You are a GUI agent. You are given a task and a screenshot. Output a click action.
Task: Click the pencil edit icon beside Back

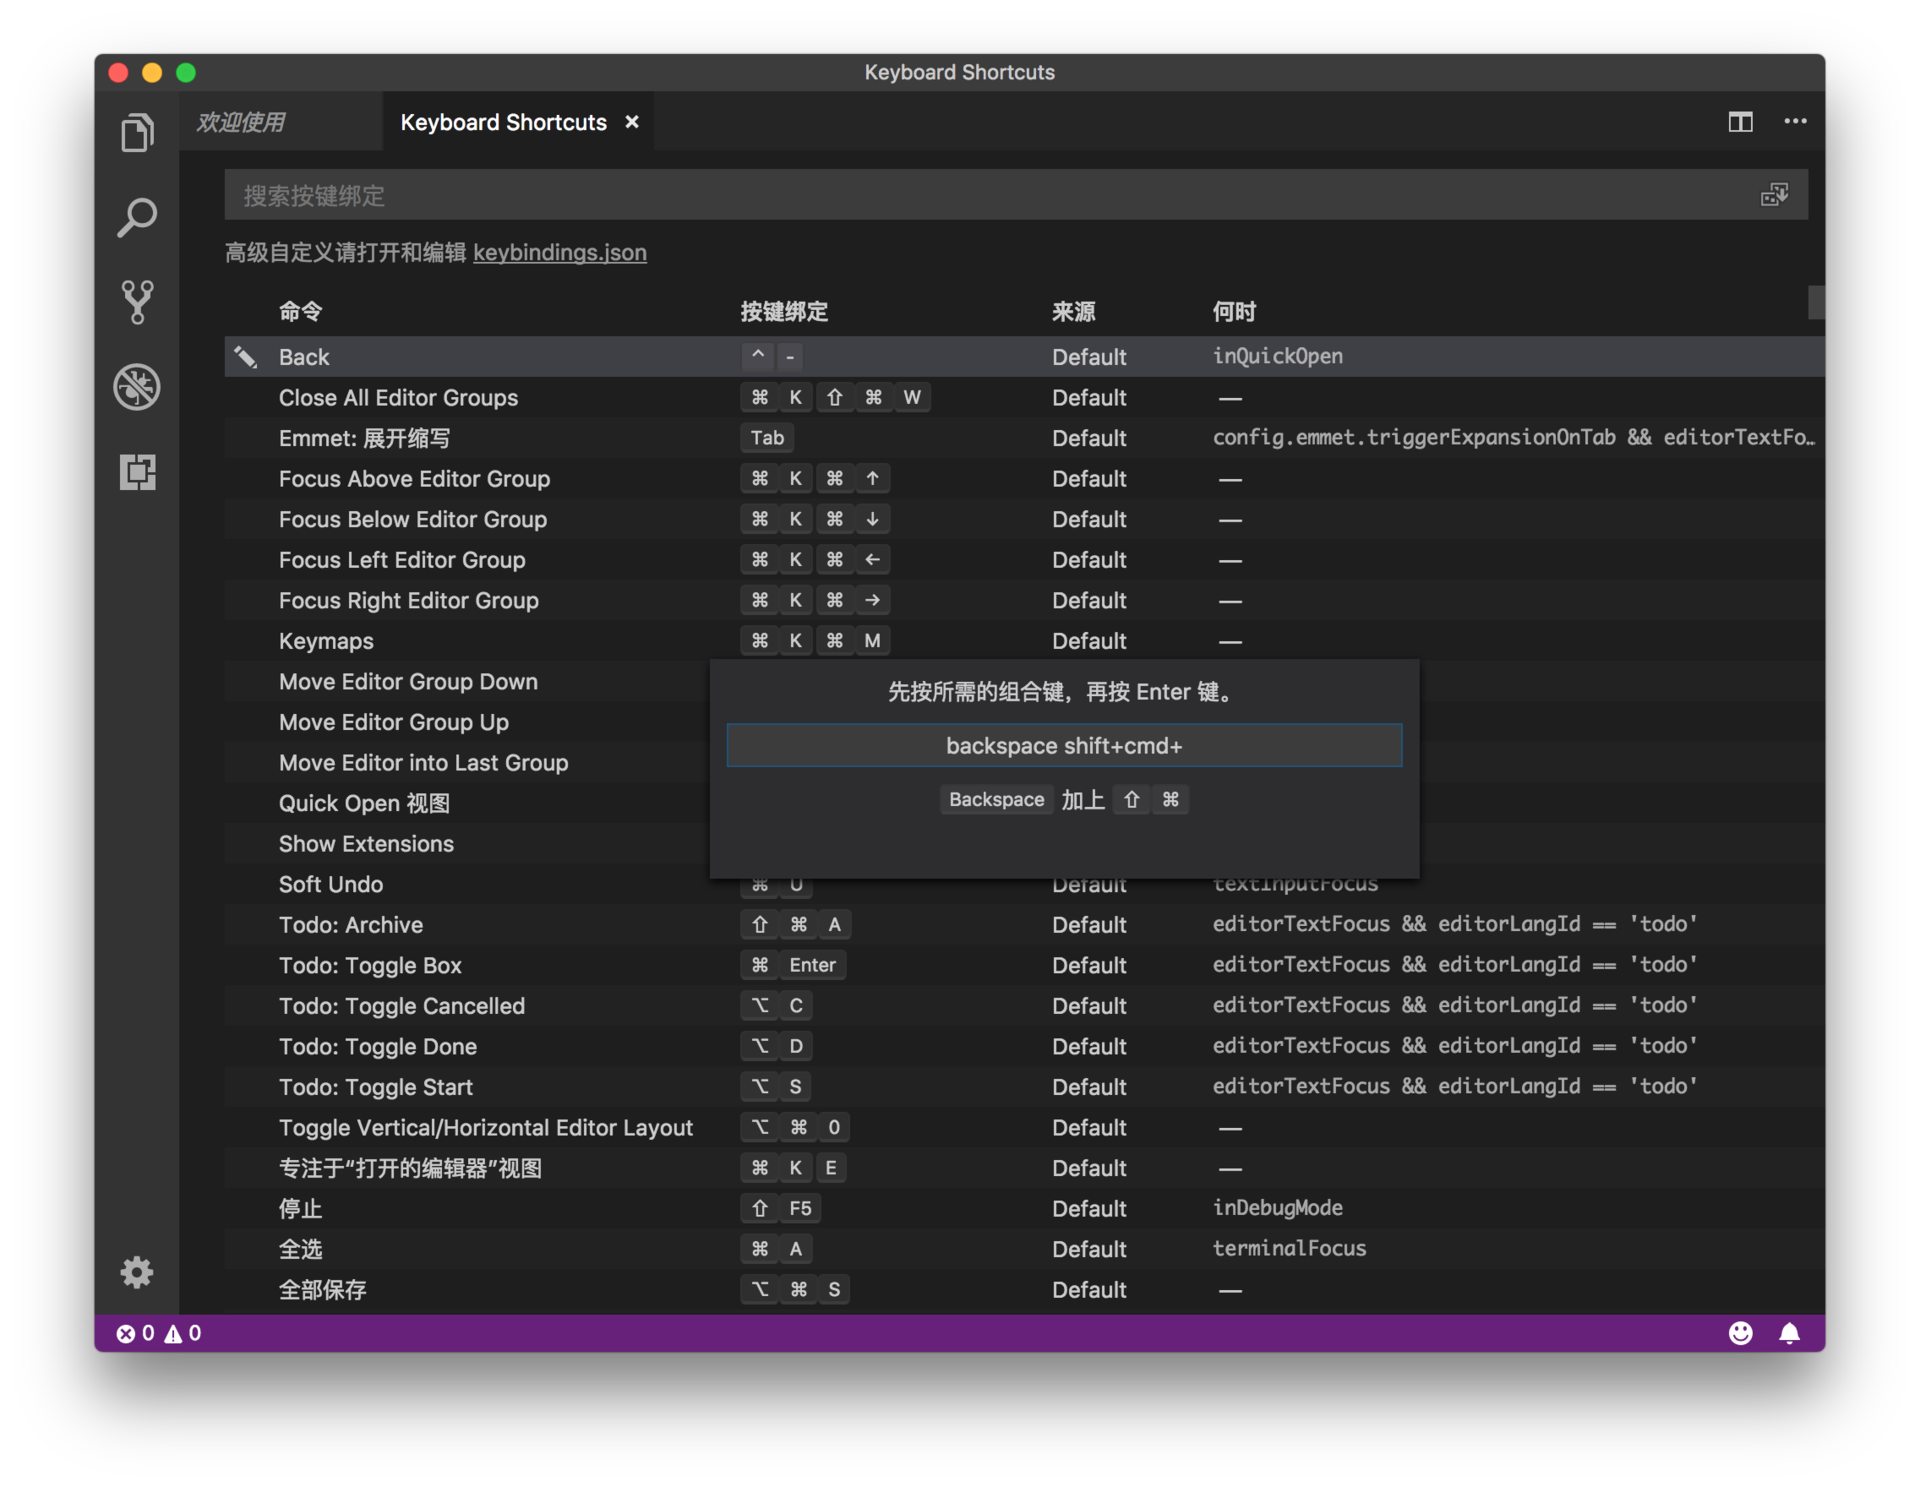point(246,357)
